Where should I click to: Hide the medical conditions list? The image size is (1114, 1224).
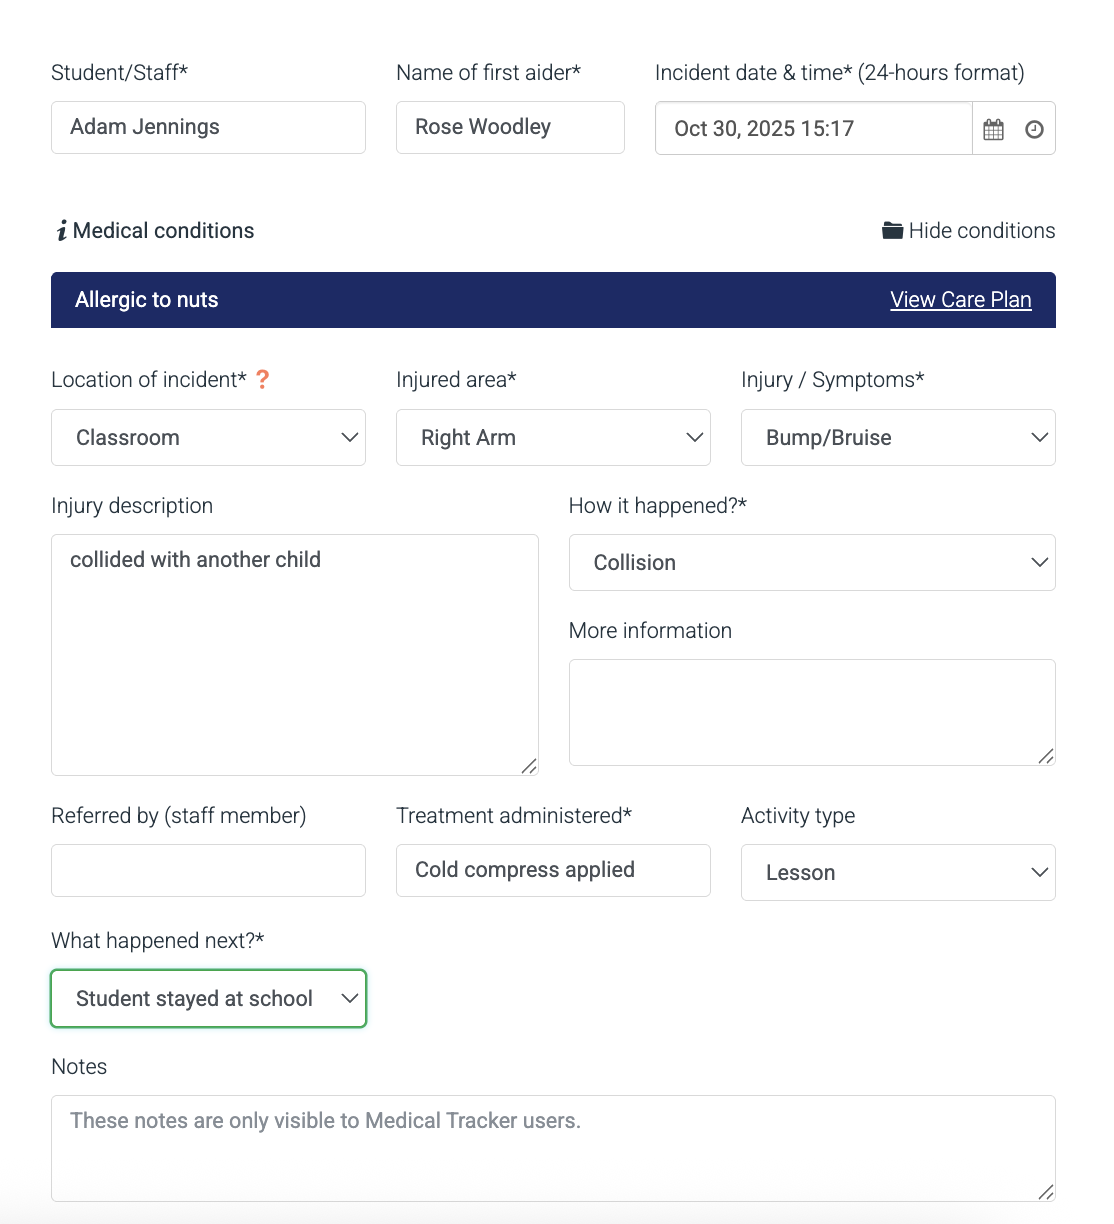click(x=981, y=230)
